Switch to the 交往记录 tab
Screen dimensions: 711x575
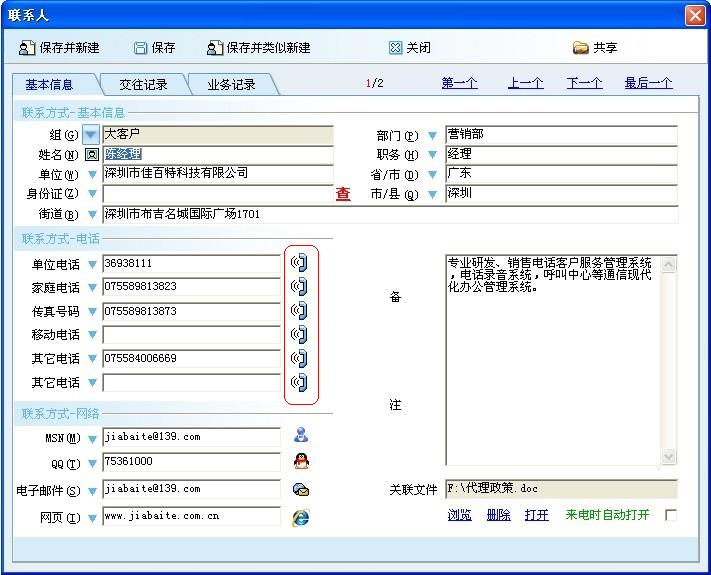[143, 84]
